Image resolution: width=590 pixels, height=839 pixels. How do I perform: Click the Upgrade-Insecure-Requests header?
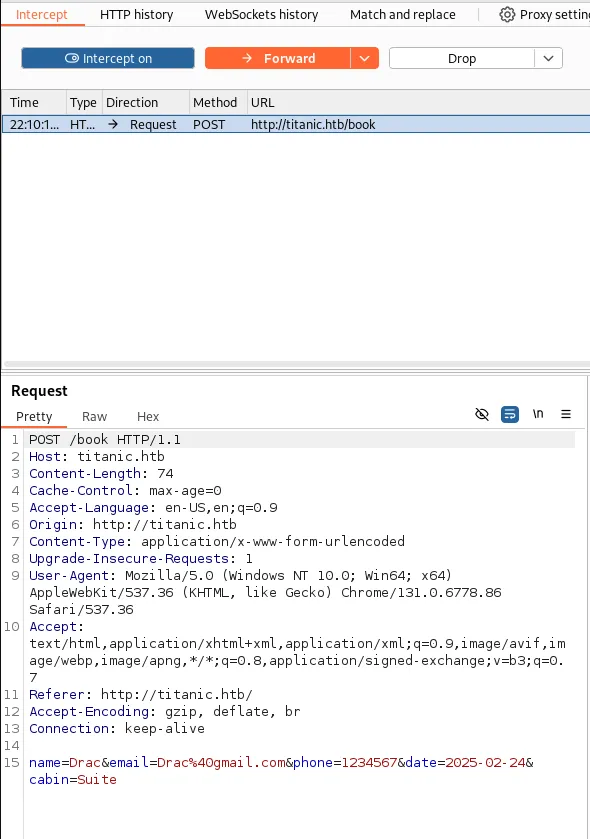[x=141, y=559]
